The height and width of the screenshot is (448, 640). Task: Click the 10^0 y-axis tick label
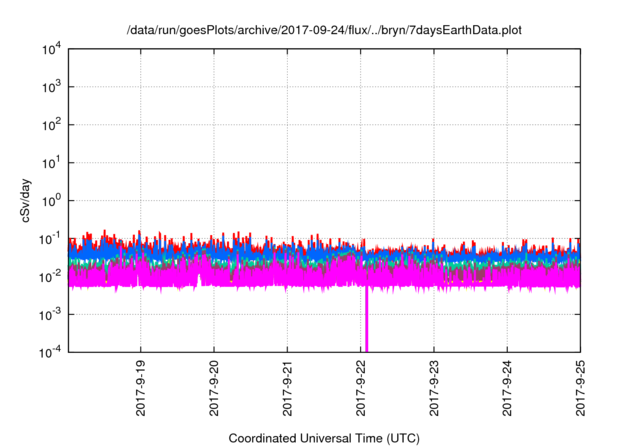click(51, 201)
